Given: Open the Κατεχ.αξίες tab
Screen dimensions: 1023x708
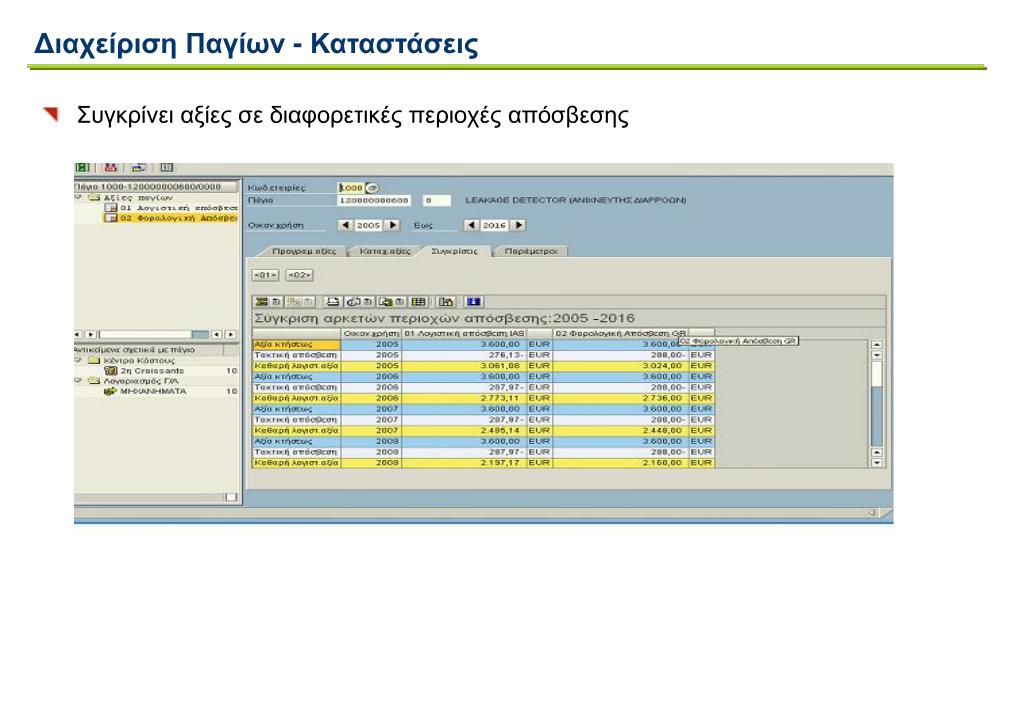Looking at the screenshot, I should point(385,251).
